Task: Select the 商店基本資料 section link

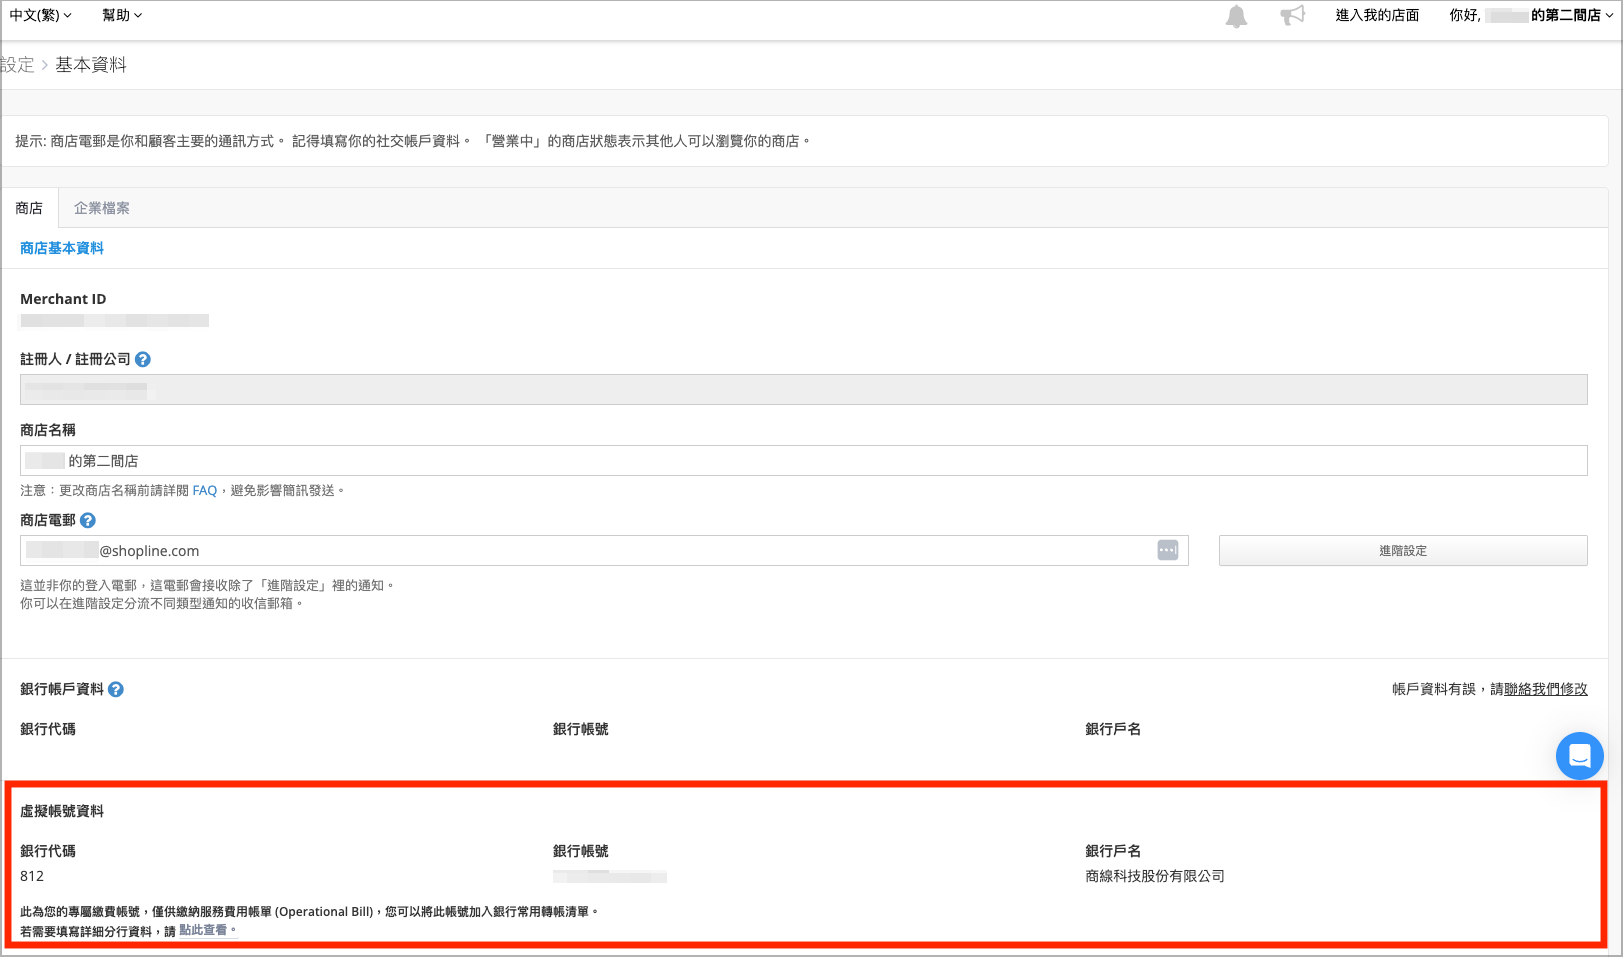Action: pyautogui.click(x=62, y=248)
